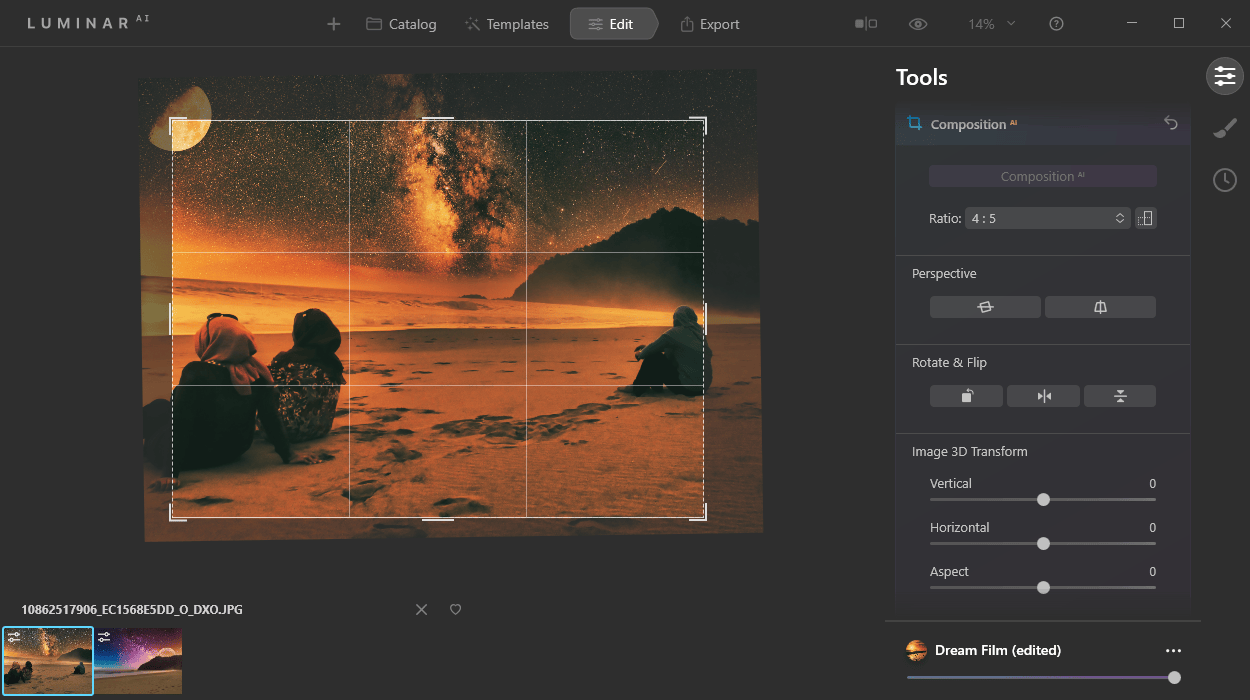This screenshot has height=700, width=1250.
Task: Toggle the before/after compare view
Action: coord(866,24)
